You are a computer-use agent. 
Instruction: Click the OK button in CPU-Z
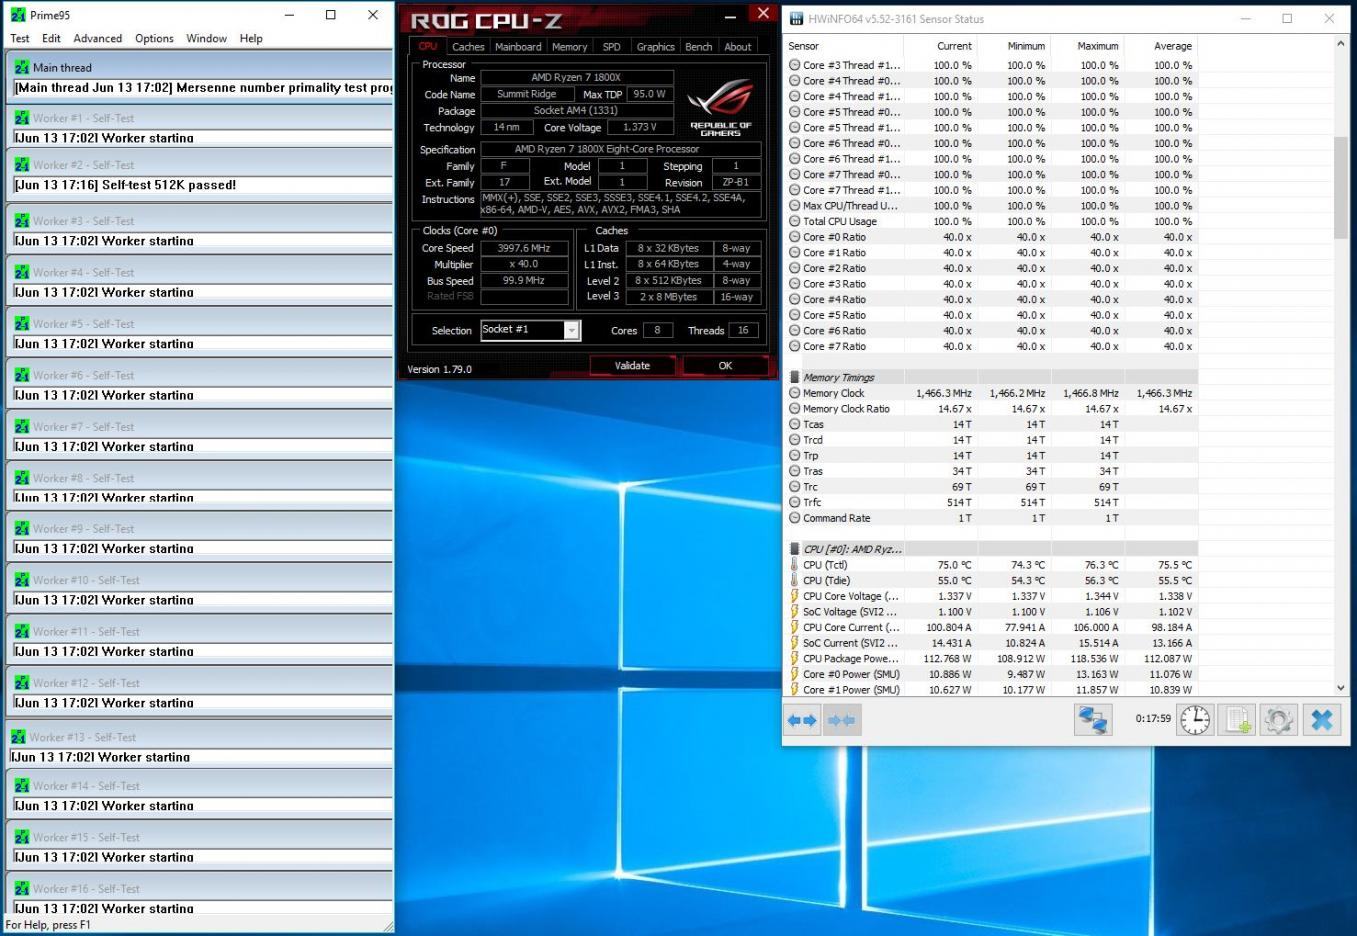725,366
